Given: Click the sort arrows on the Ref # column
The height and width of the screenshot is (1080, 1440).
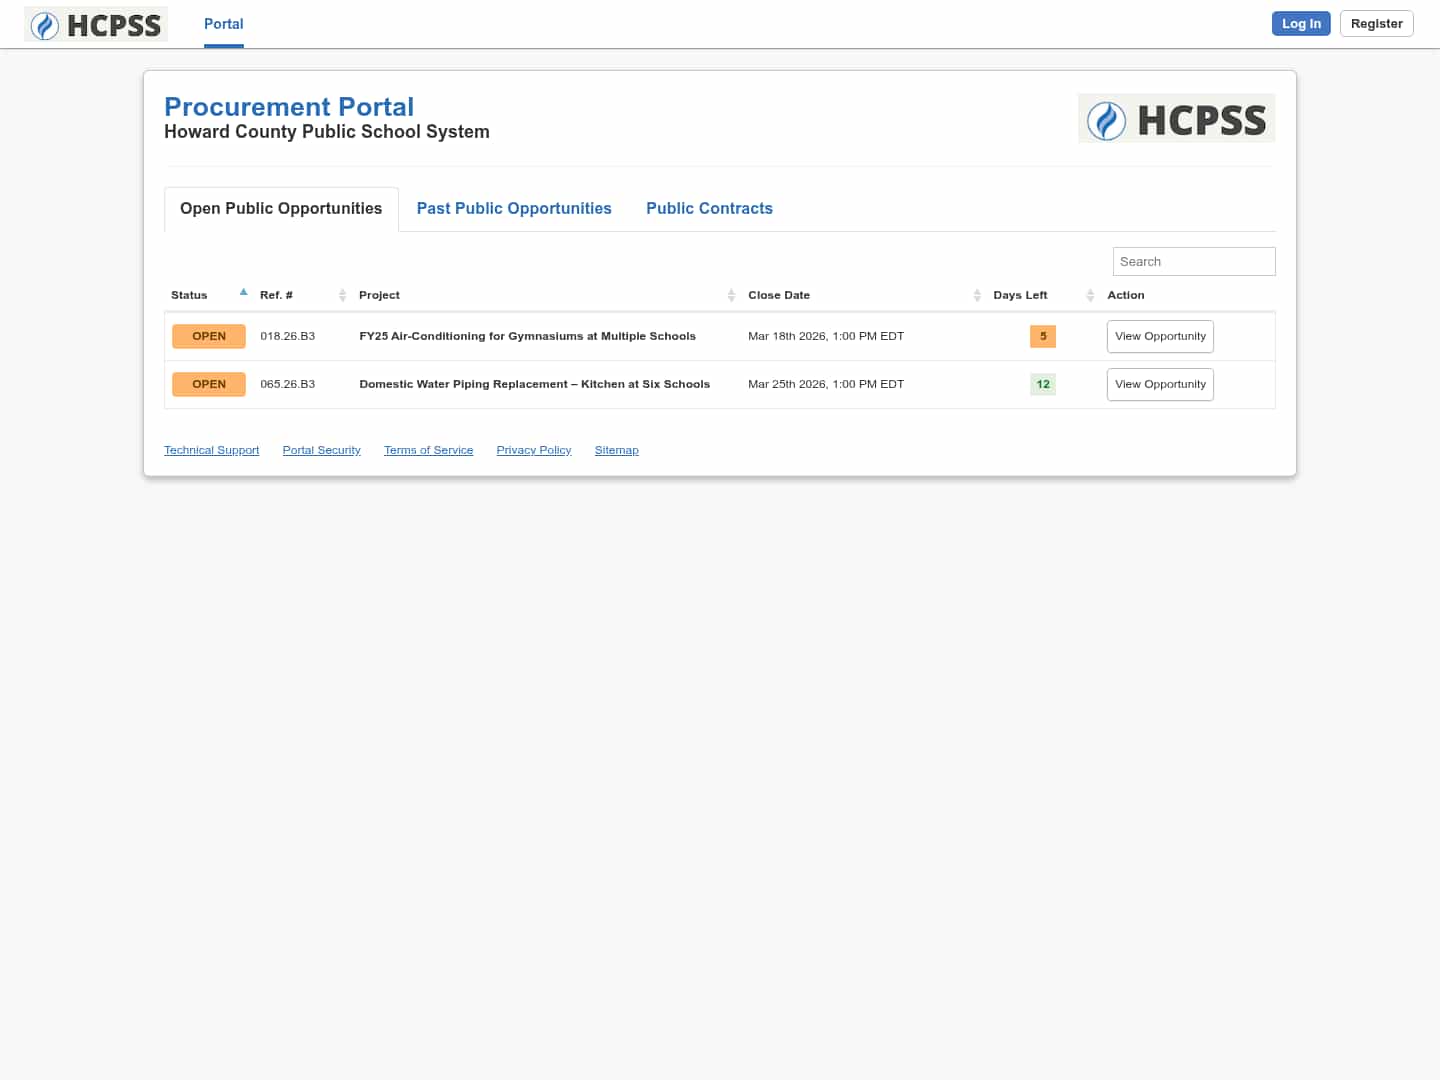Looking at the screenshot, I should pyautogui.click(x=343, y=295).
